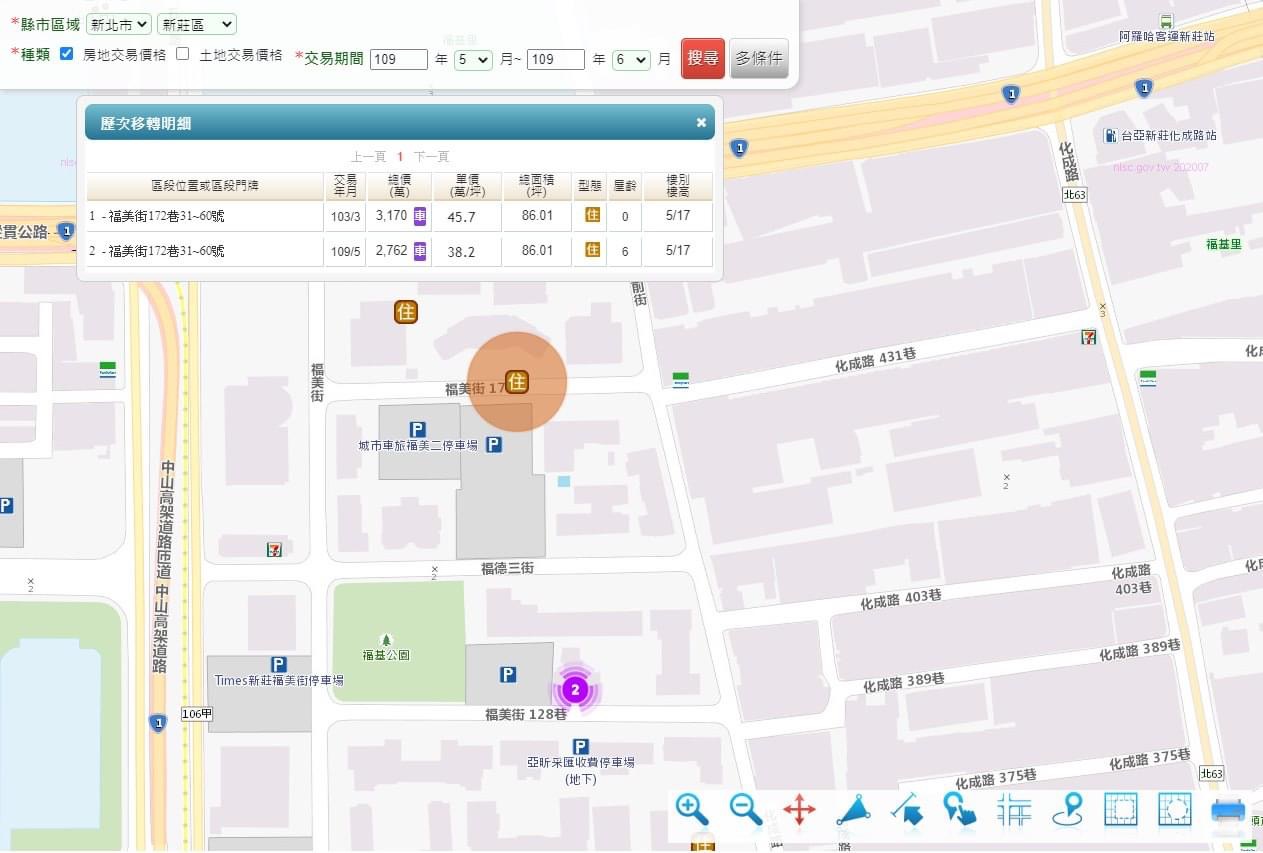1263x853 pixels.
Task: Click parking icon beside 福基公園
Action: (x=508, y=675)
